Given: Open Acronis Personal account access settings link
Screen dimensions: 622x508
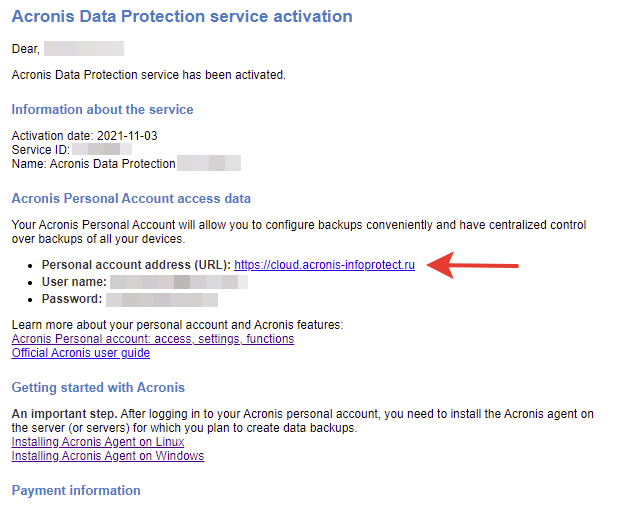Looking at the screenshot, I should [x=153, y=339].
